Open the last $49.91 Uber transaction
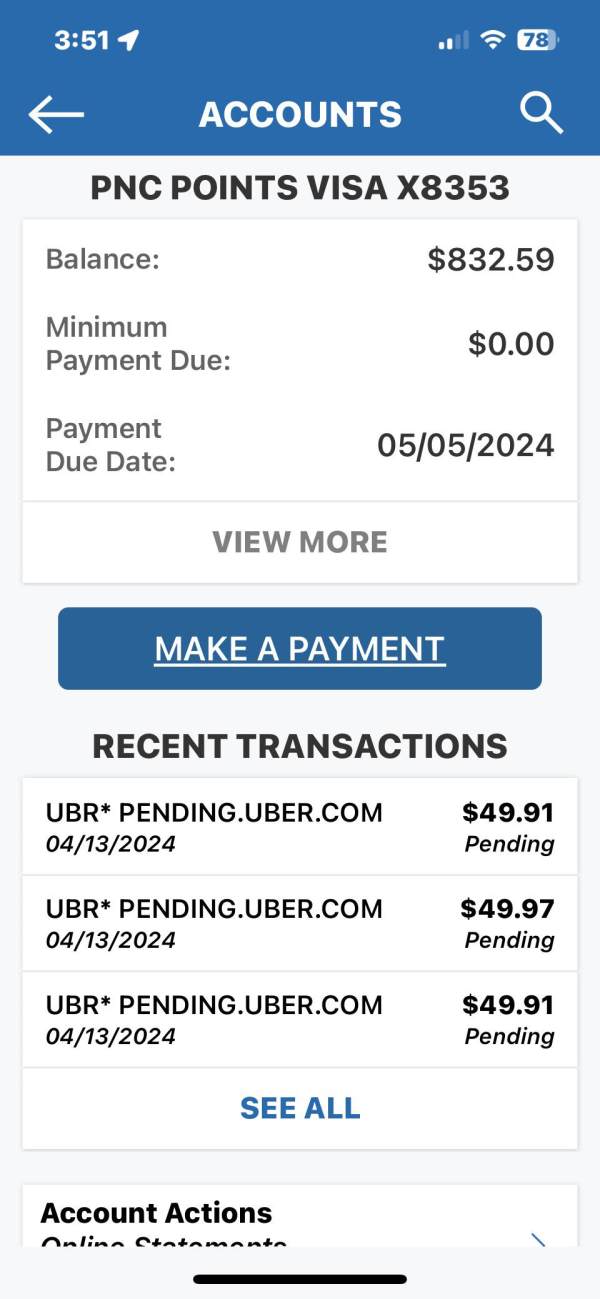The height and width of the screenshot is (1299, 600). (300, 1019)
